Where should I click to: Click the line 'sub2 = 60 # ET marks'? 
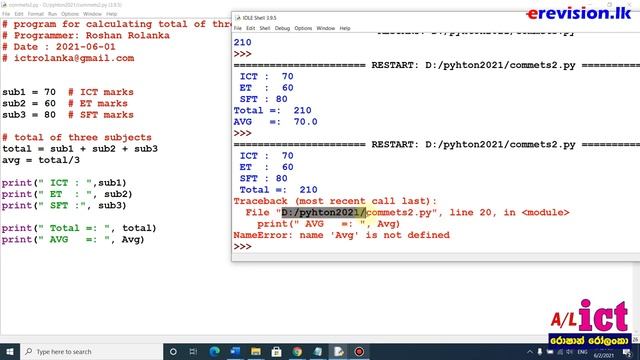(x=65, y=103)
